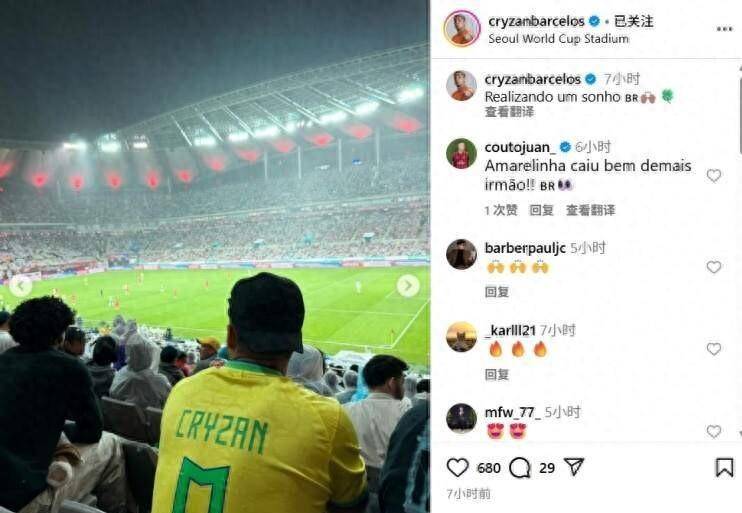Open Seoul World Cup Stadium location
This screenshot has width=742, height=513.
pyautogui.click(x=558, y=39)
